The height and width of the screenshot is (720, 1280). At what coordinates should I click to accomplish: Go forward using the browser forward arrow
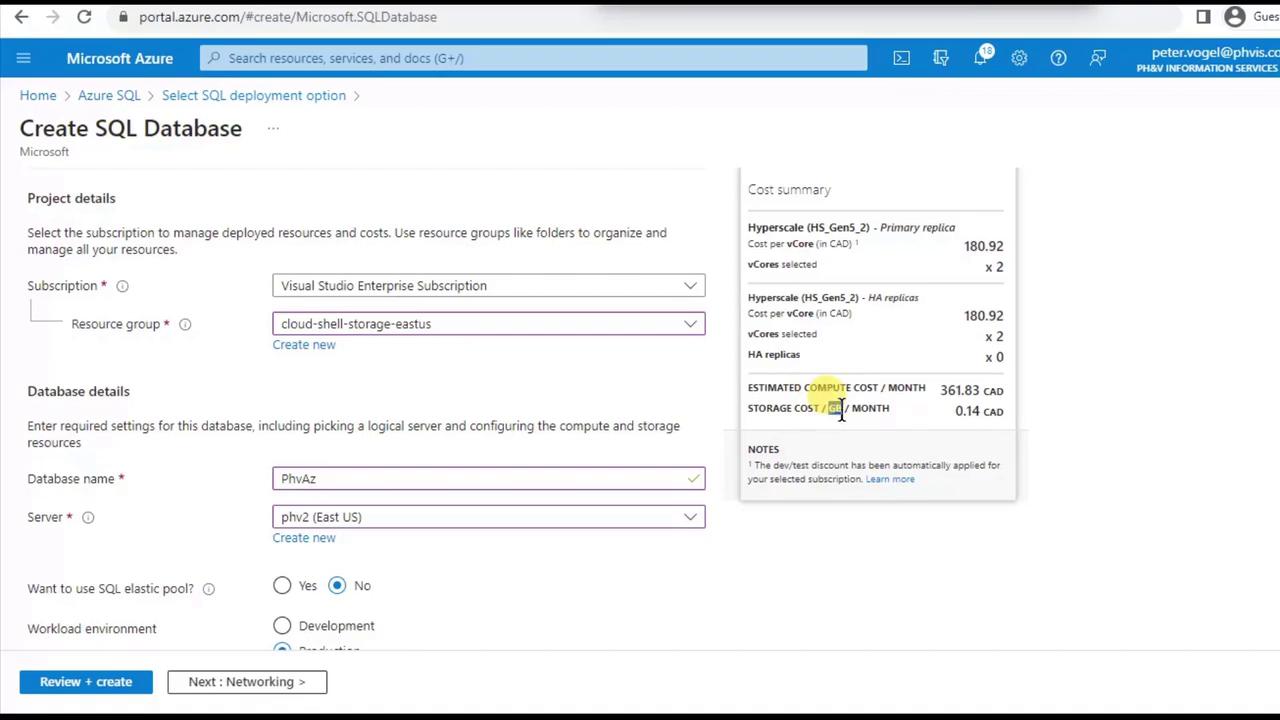click(x=52, y=17)
